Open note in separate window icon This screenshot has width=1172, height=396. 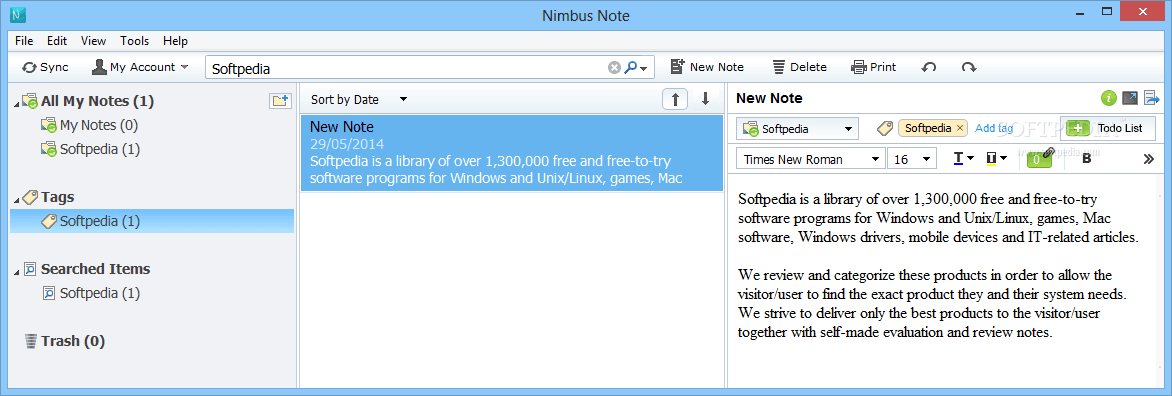coord(1130,98)
